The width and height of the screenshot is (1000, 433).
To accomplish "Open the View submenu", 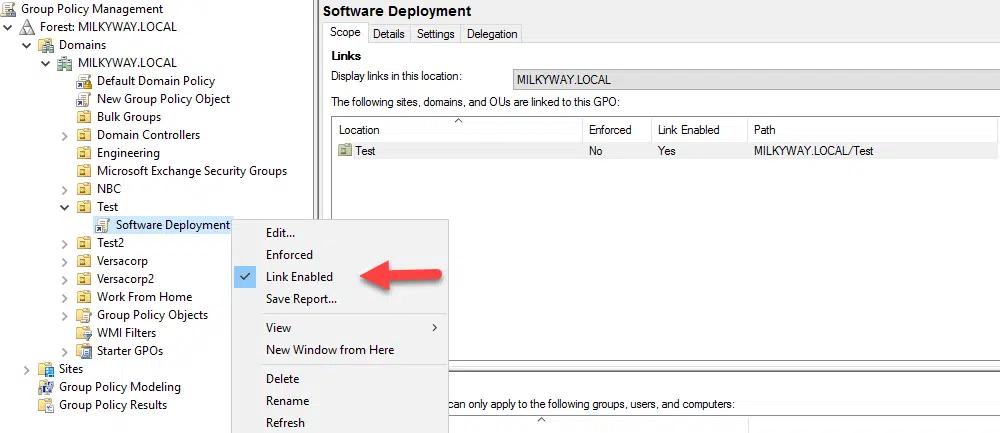I will (341, 328).
